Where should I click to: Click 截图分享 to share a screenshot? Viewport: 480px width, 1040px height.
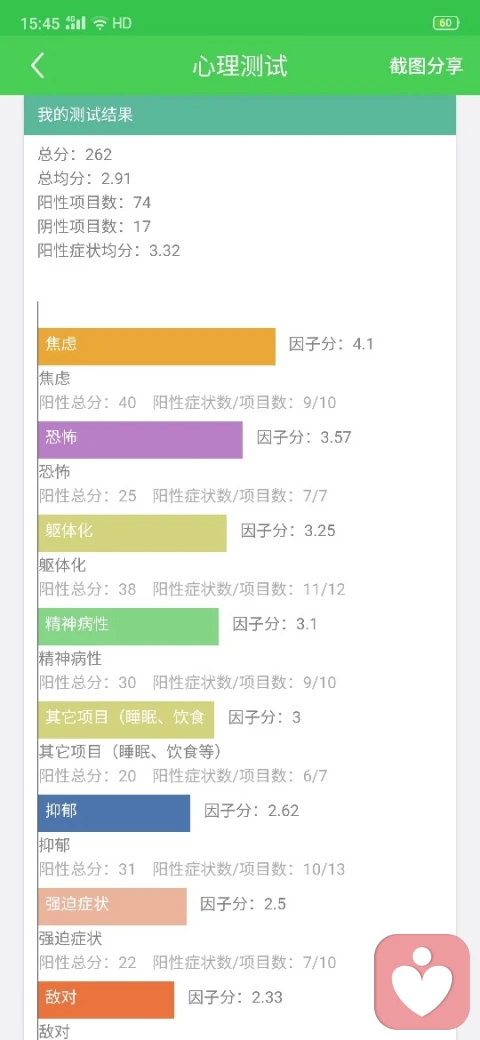(426, 66)
